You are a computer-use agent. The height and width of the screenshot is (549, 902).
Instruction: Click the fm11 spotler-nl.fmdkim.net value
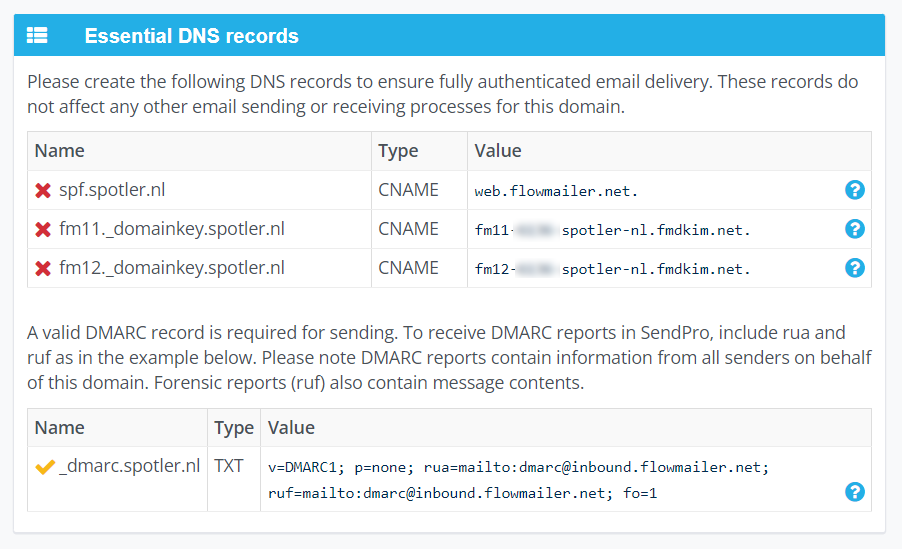click(612, 230)
